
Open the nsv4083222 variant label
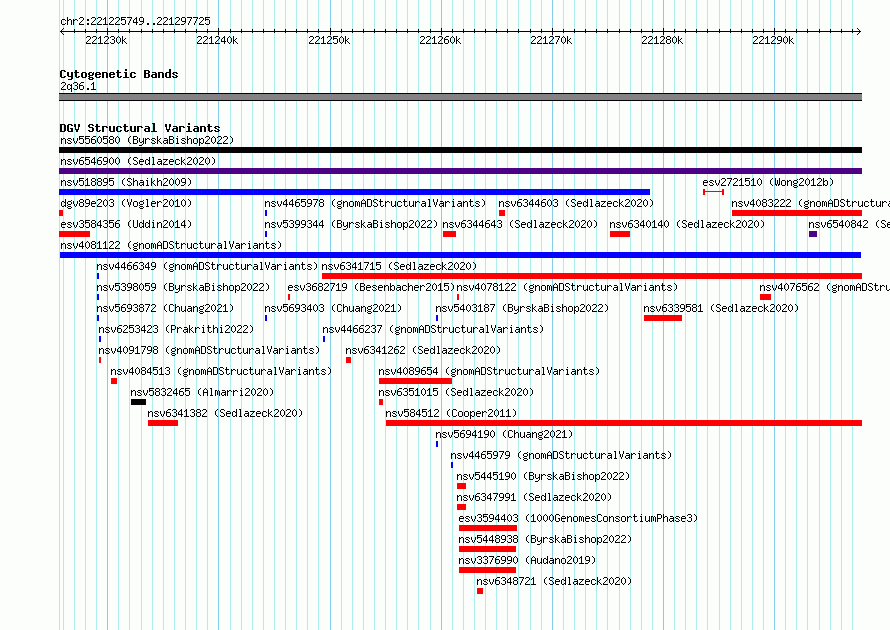[811, 203]
